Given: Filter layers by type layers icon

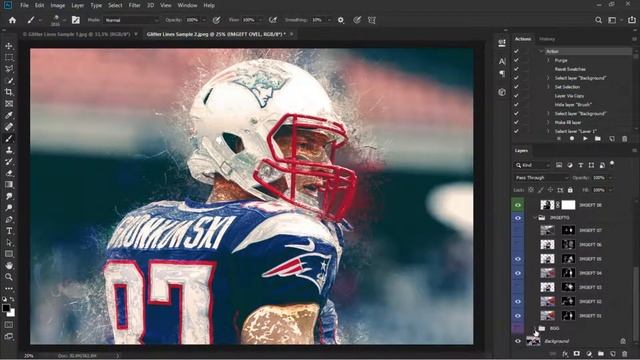Looking at the screenshot, I should tap(581, 165).
